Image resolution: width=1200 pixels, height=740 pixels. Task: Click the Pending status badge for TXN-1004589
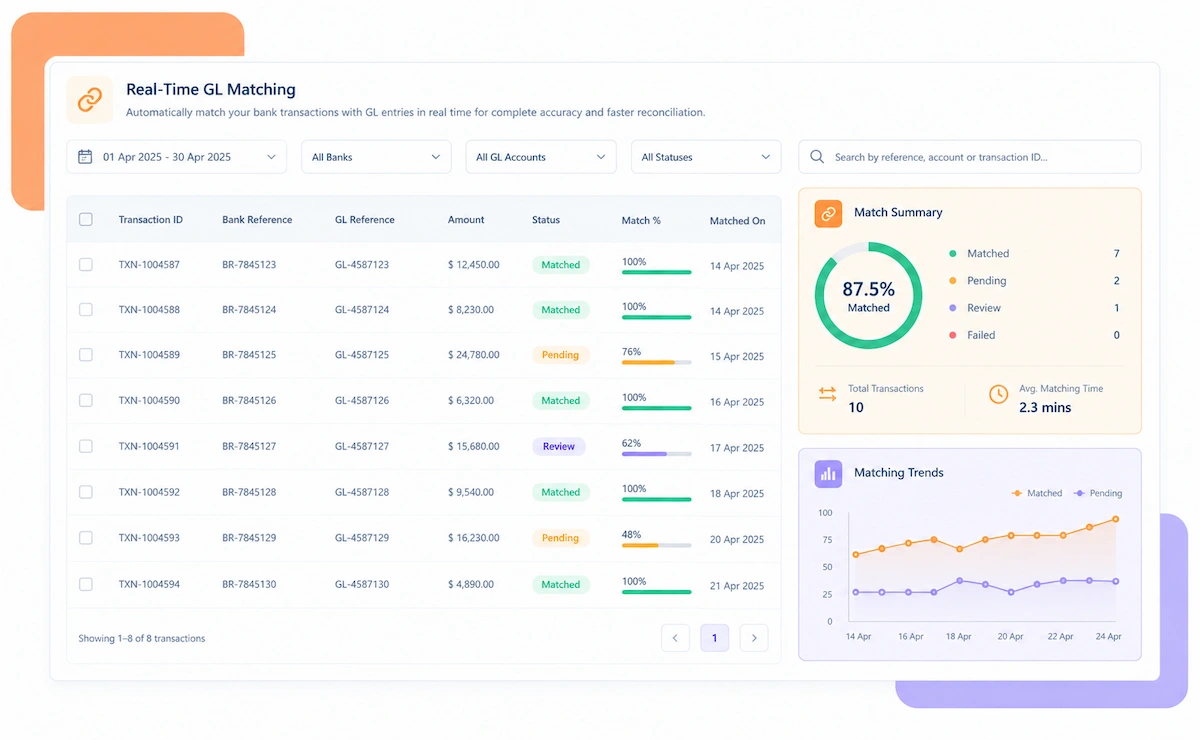(560, 355)
